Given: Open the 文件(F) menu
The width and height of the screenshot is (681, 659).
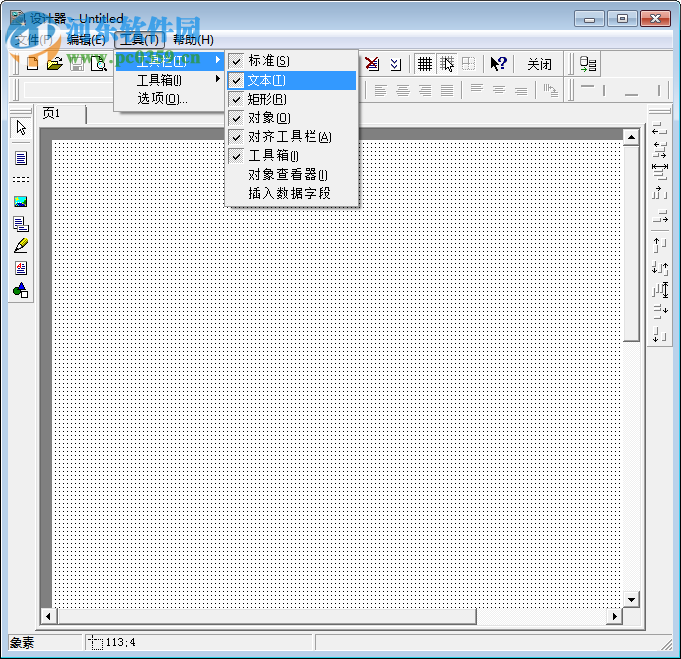Looking at the screenshot, I should 34,40.
